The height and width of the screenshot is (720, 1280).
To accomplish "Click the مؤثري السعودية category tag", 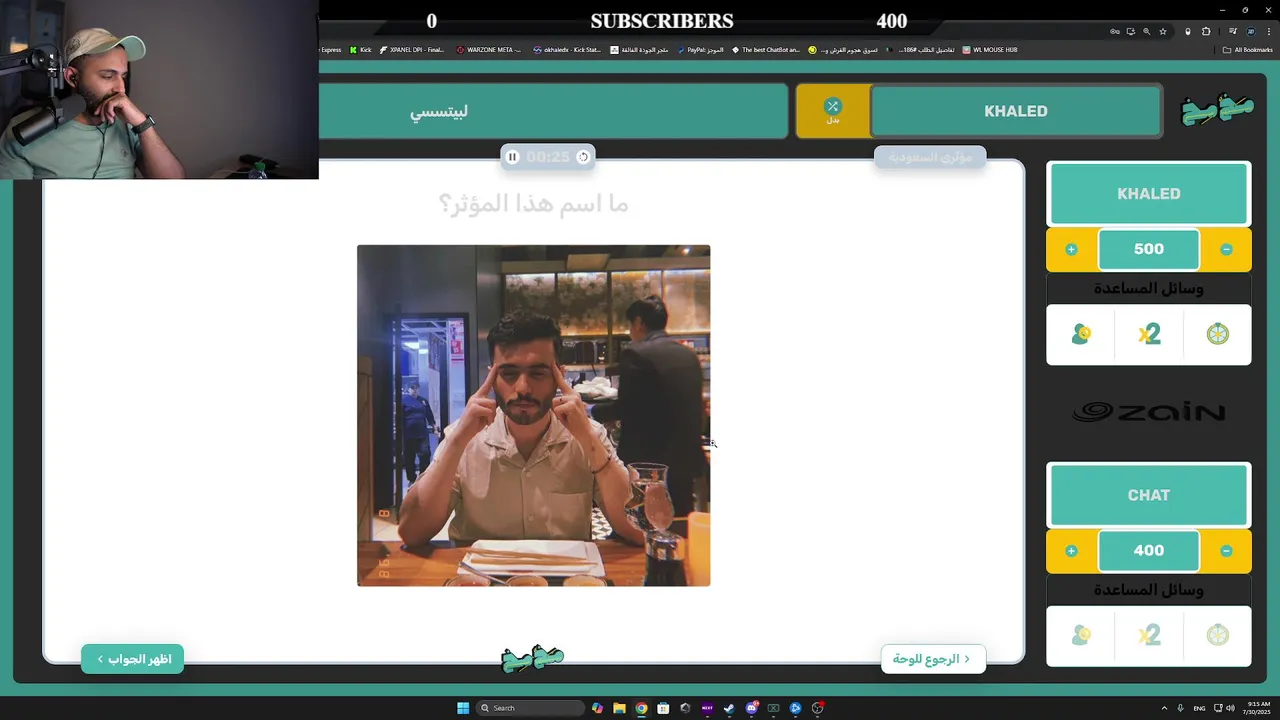I will coord(930,157).
